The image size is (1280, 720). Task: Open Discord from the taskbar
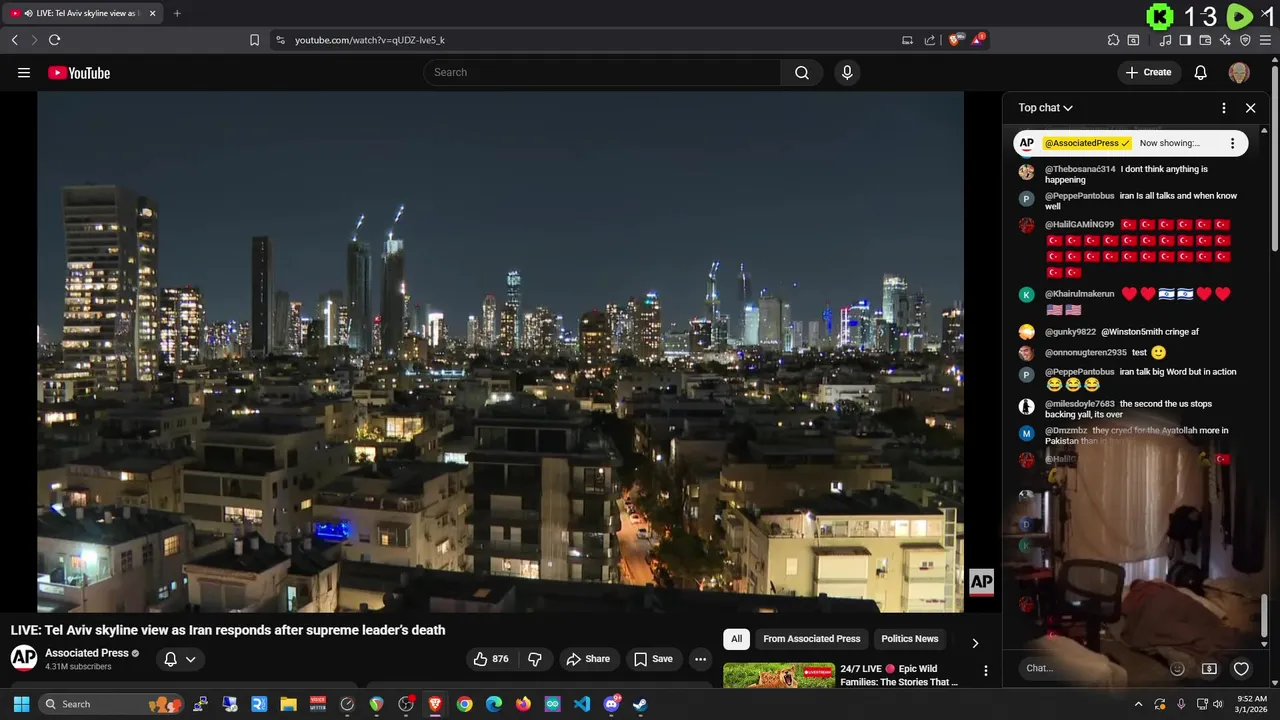coord(611,704)
